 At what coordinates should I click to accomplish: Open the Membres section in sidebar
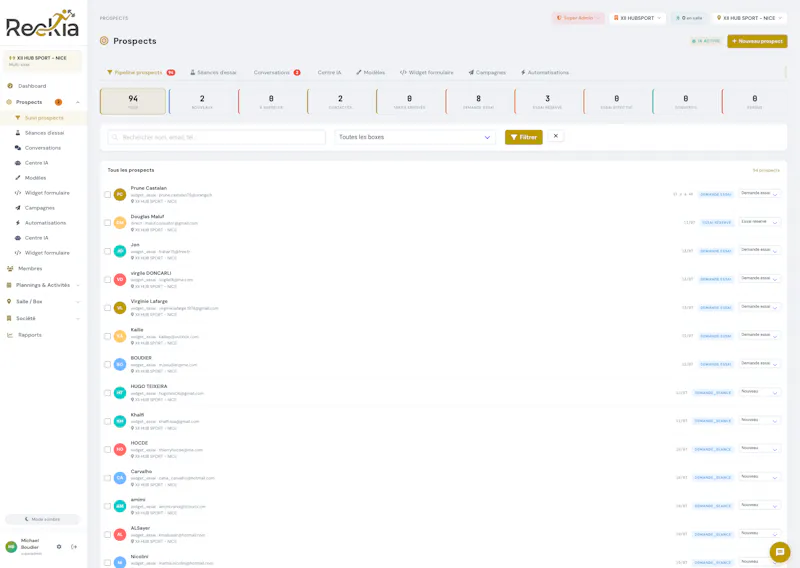pyautogui.click(x=30, y=268)
